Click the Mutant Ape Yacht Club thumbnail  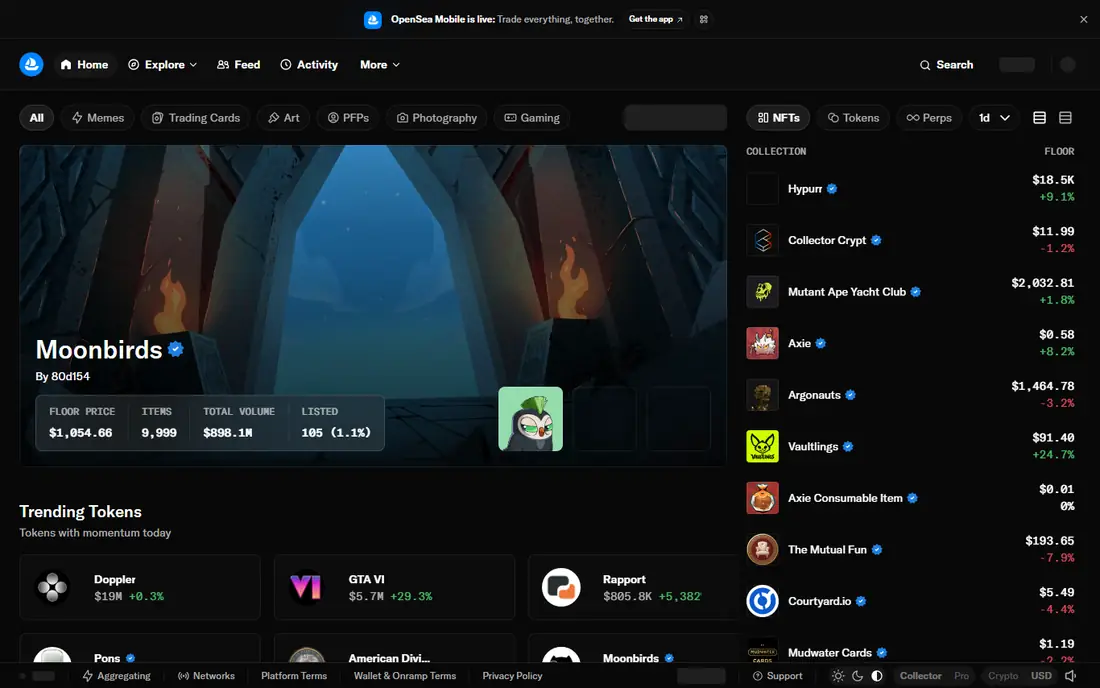763,292
